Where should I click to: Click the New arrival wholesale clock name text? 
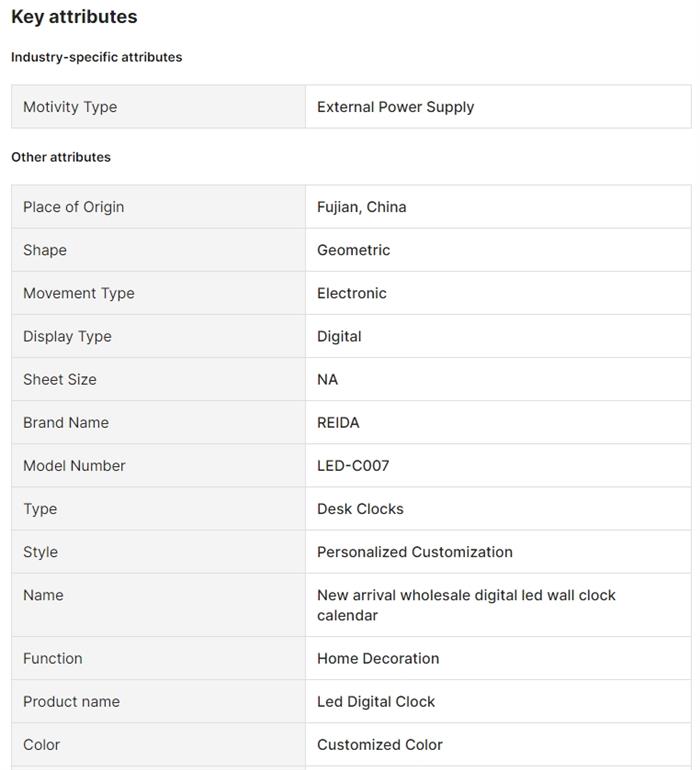pos(466,605)
